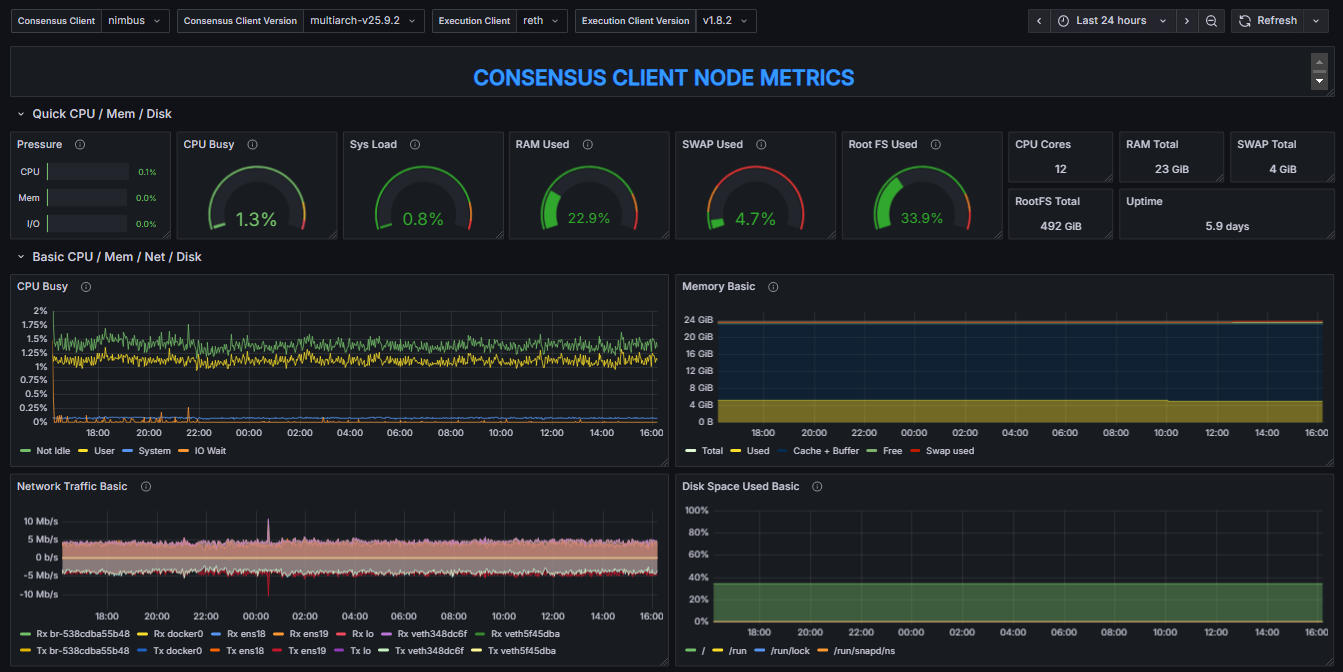Click the Refresh dashboard button
Image resolution: width=1343 pixels, height=672 pixels.
pyautogui.click(x=1267, y=21)
